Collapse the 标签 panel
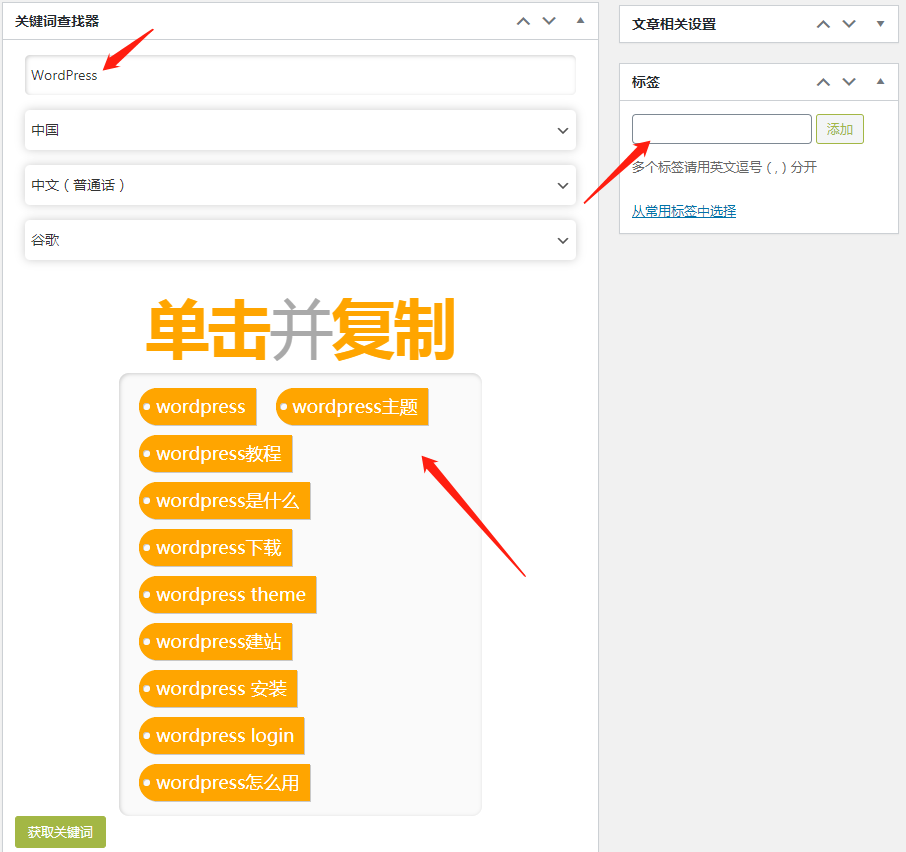This screenshot has width=906, height=852. click(x=880, y=81)
